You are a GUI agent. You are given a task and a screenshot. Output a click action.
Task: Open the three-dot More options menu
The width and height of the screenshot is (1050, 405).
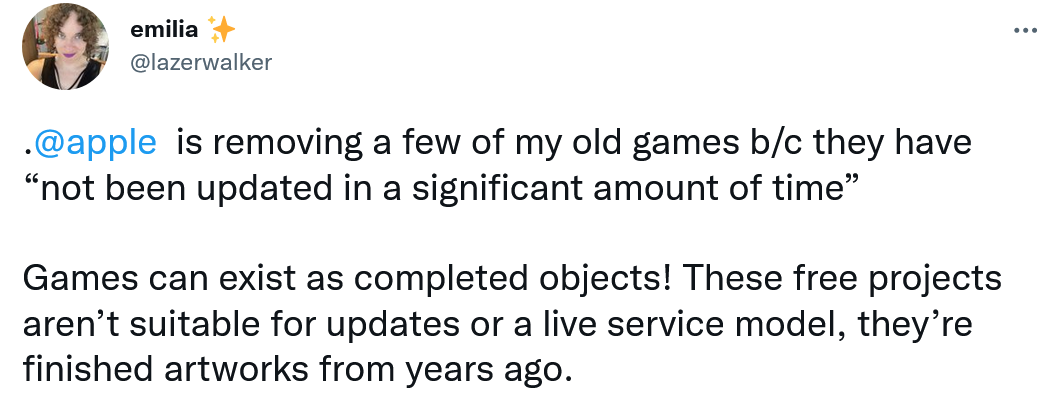(x=1025, y=30)
